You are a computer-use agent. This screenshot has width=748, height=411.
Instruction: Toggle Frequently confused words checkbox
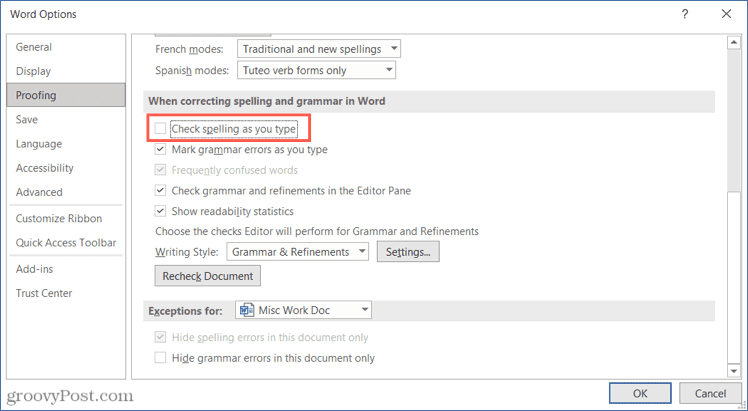tap(160, 170)
